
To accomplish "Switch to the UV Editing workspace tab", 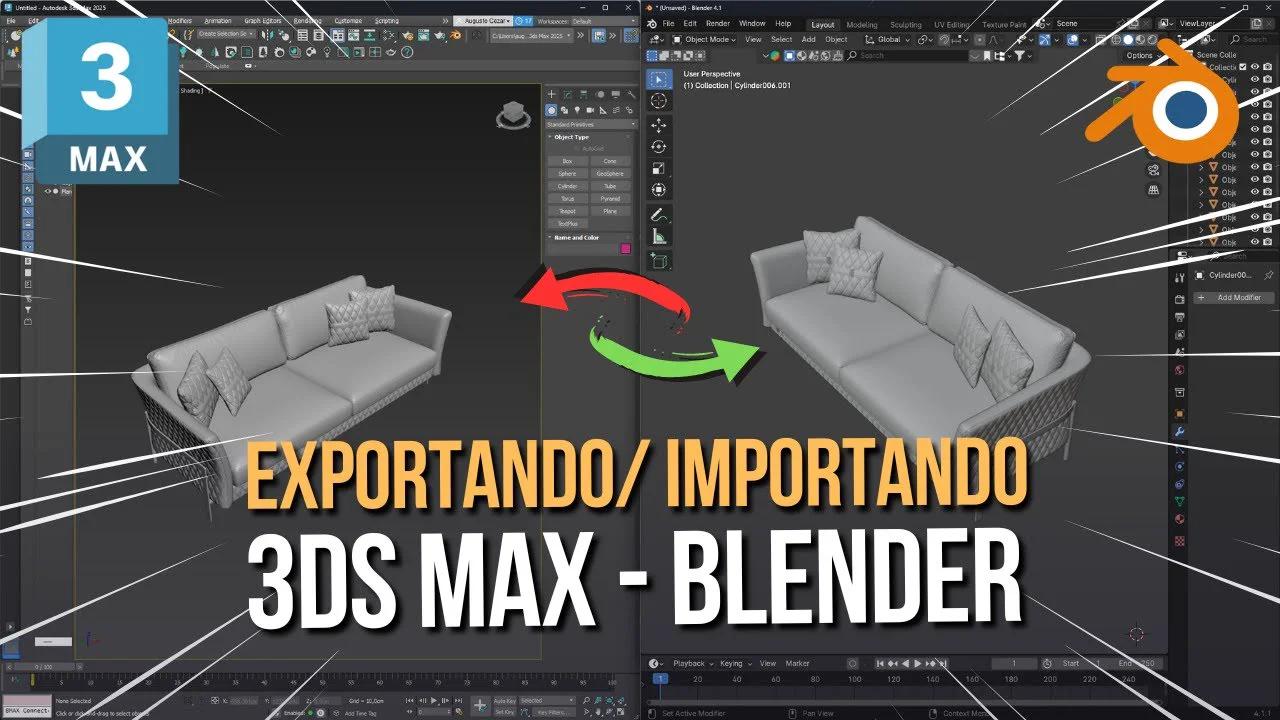I will click(951, 24).
